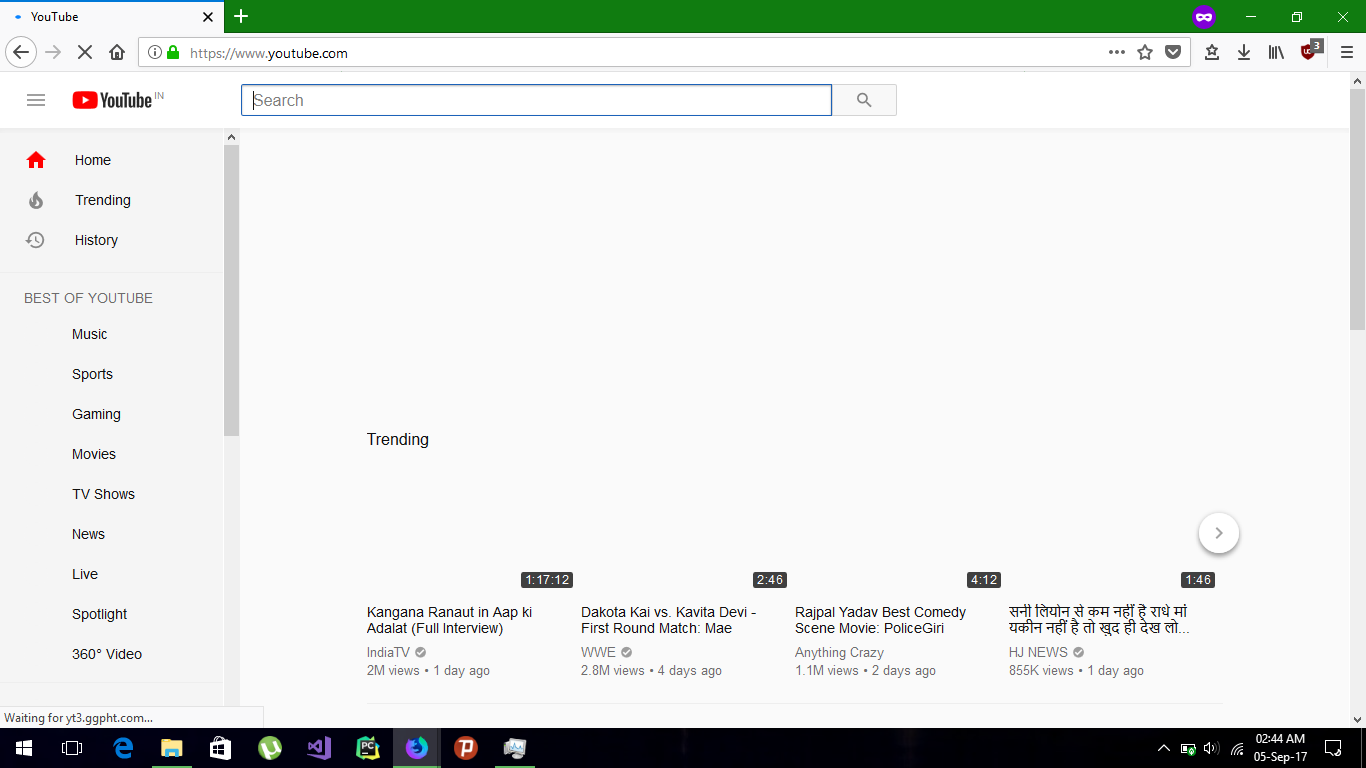Open the volume control in the tray

coord(1212,748)
